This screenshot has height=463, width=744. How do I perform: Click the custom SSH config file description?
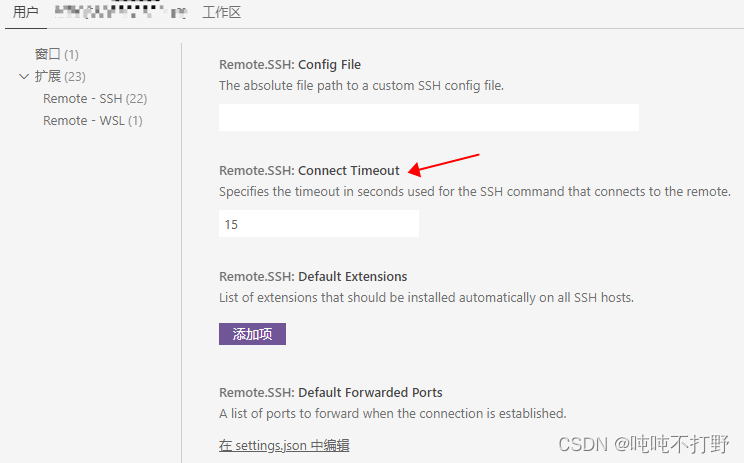pyautogui.click(x=361, y=86)
